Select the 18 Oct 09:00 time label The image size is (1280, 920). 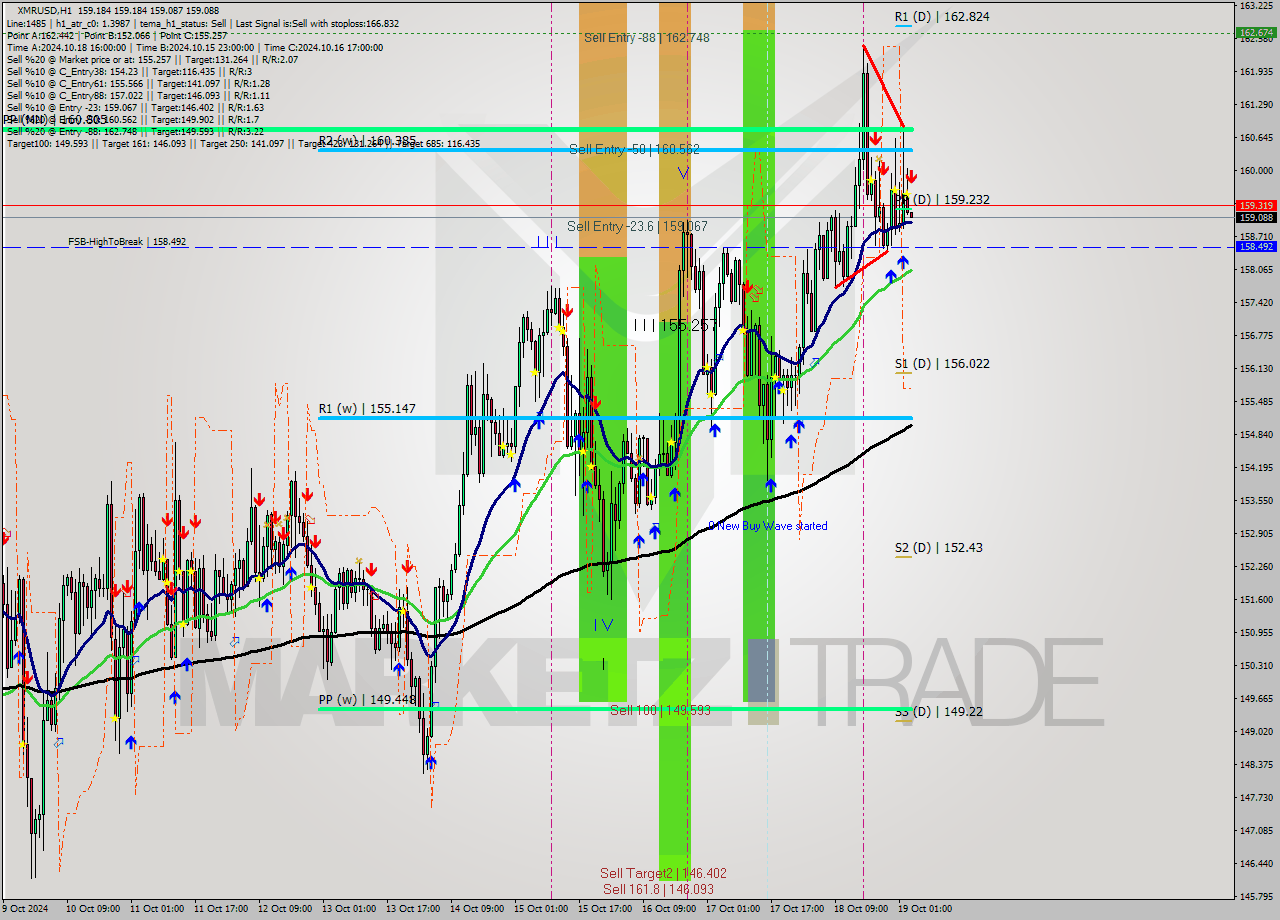click(x=862, y=909)
